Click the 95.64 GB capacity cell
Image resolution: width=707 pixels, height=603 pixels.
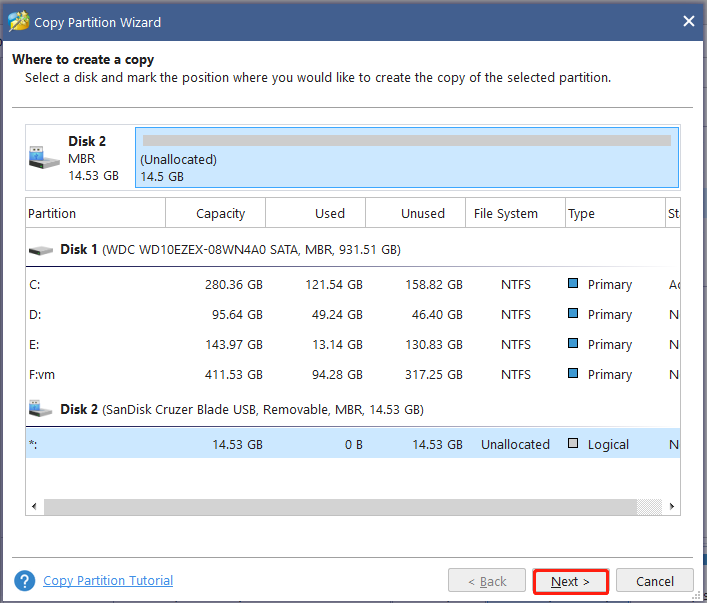tap(237, 314)
